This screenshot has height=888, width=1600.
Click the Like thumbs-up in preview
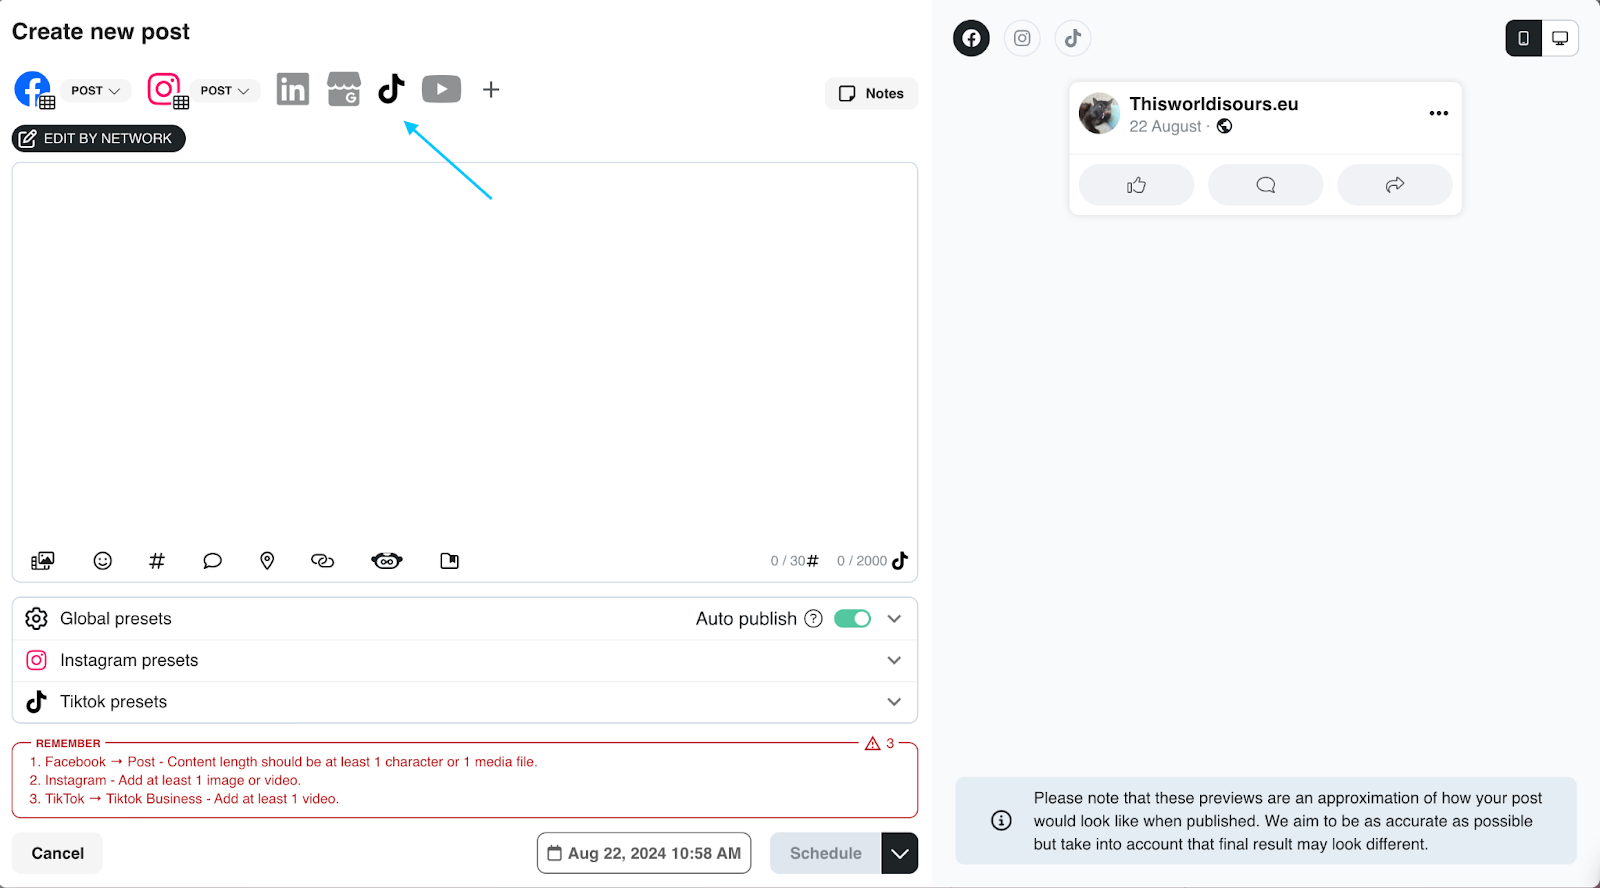[1136, 185]
